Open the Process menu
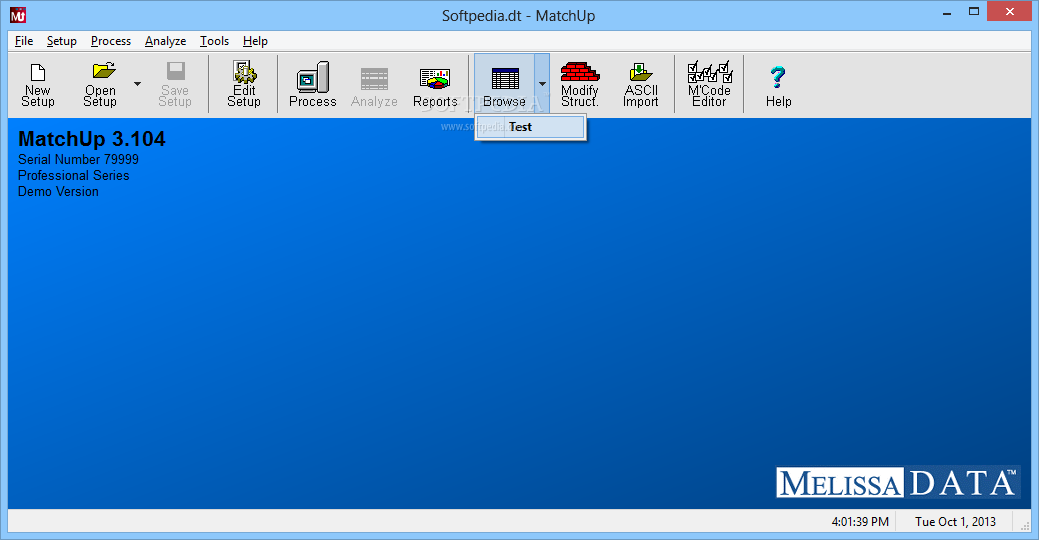1039x540 pixels. [111, 41]
